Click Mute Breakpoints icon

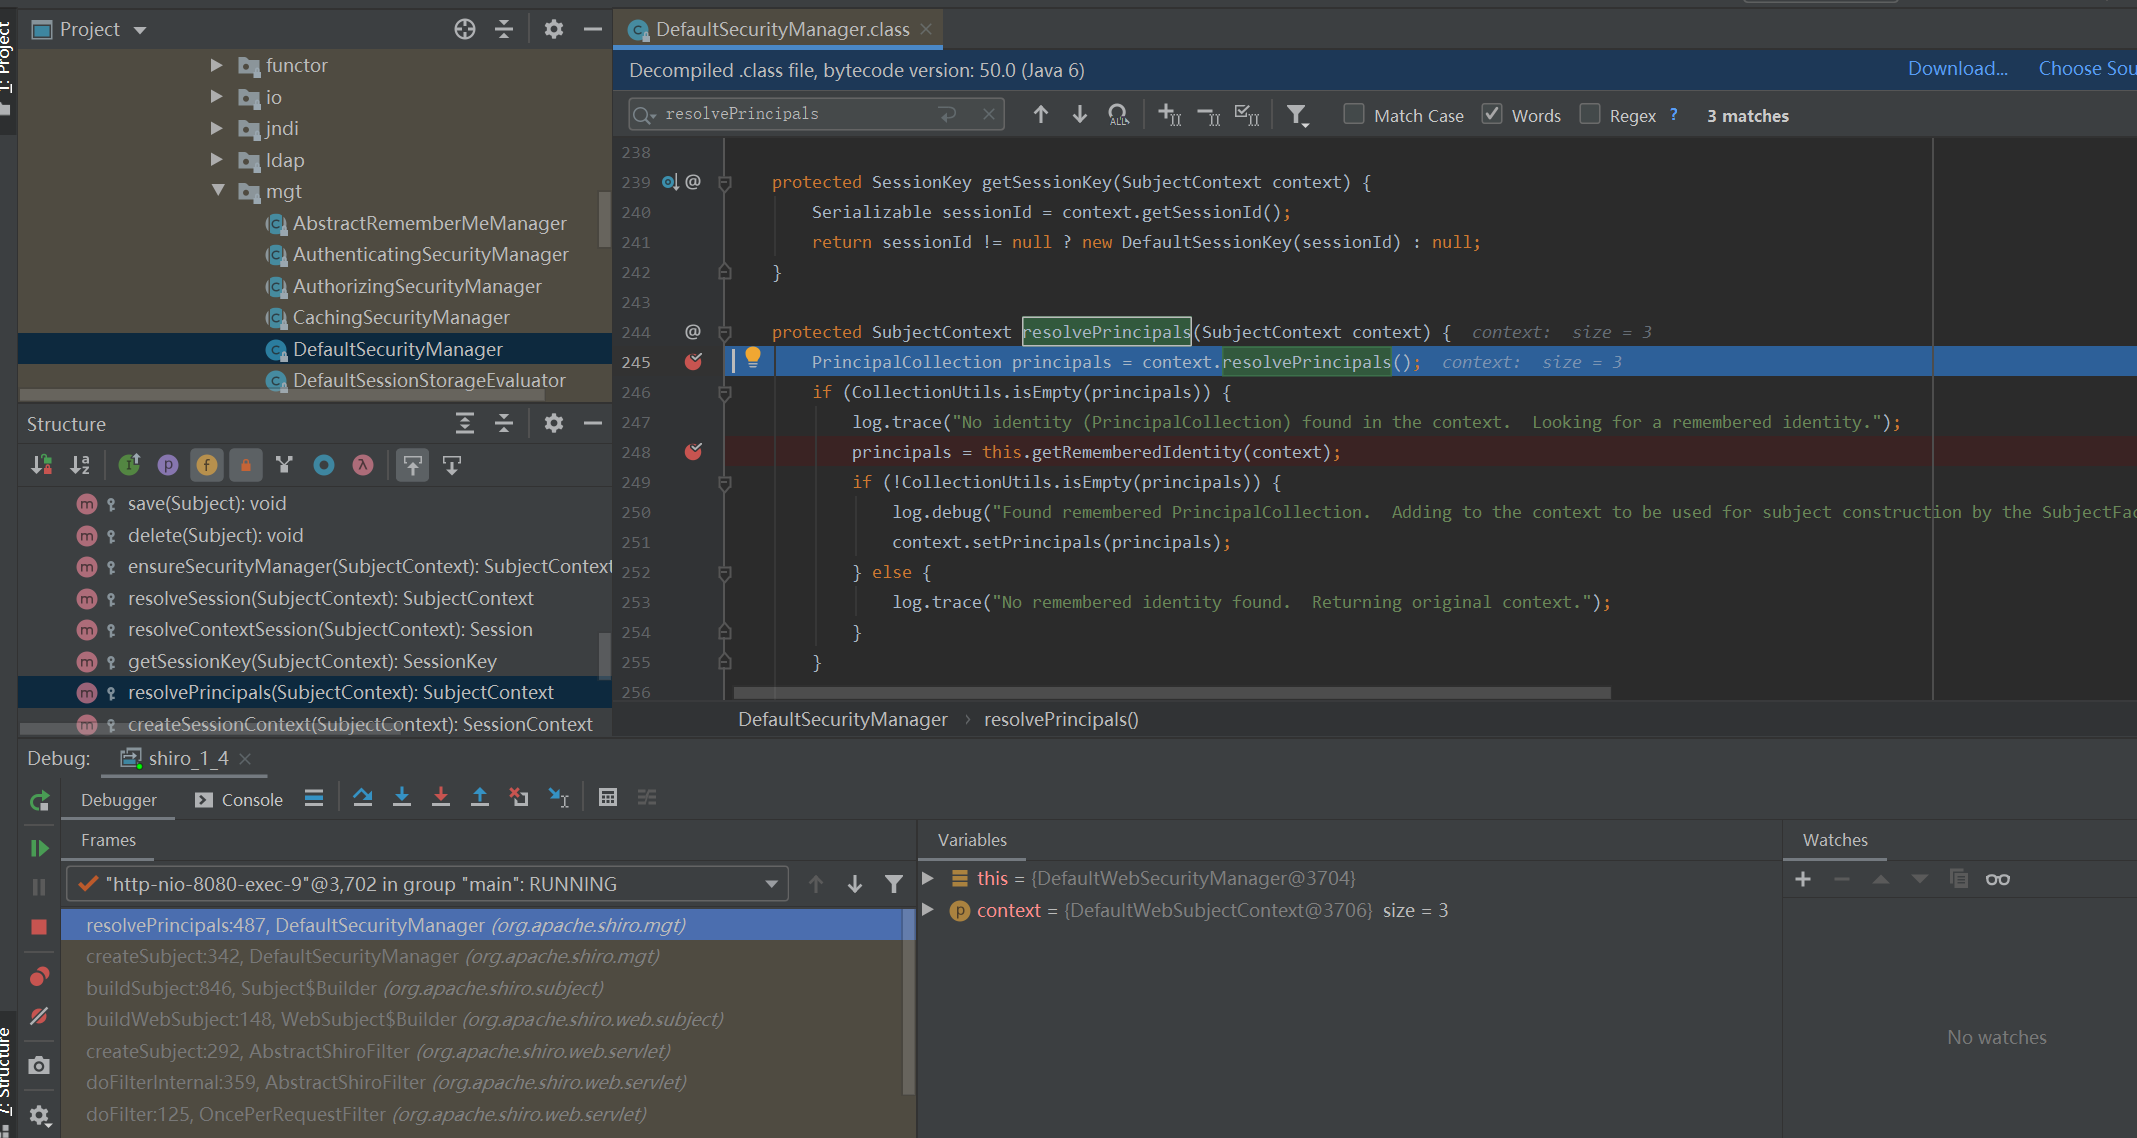[39, 1016]
